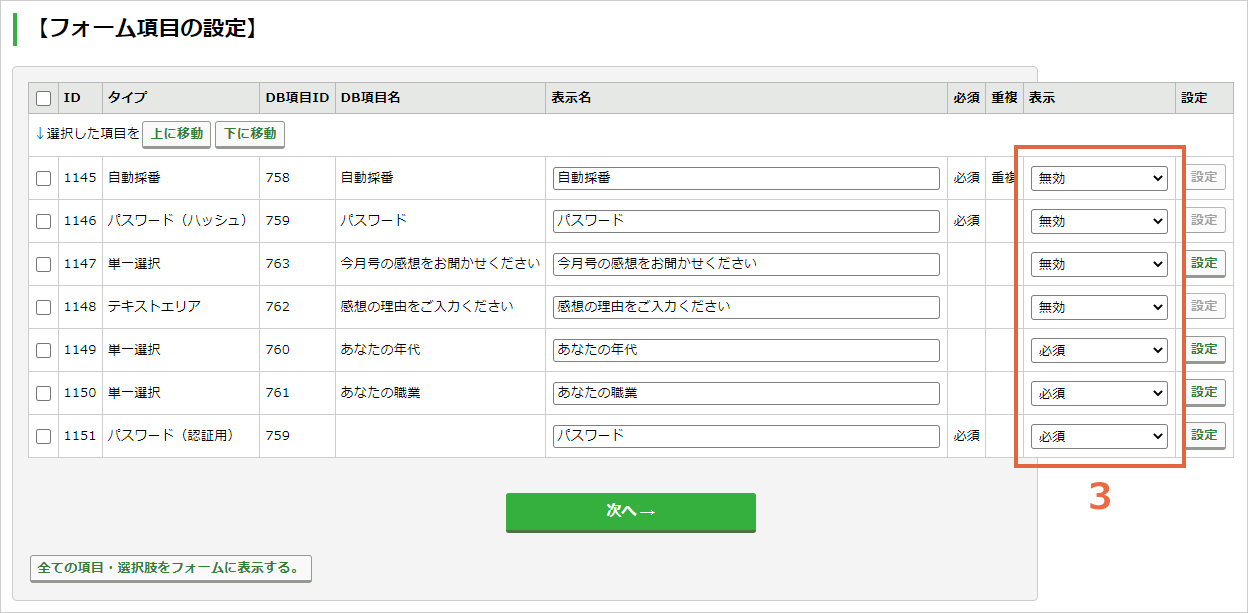Screen dimensions: 1248x613
Task: Expand the 表示 dropdown for row 1147
Action: coord(1099,264)
